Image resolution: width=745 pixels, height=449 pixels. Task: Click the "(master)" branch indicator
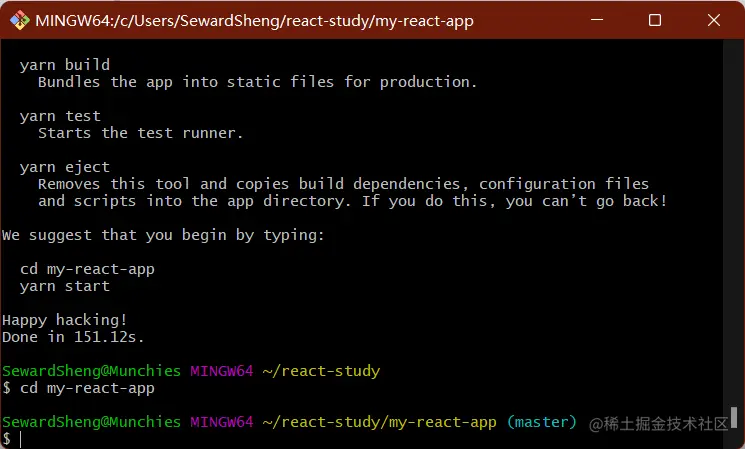(542, 422)
